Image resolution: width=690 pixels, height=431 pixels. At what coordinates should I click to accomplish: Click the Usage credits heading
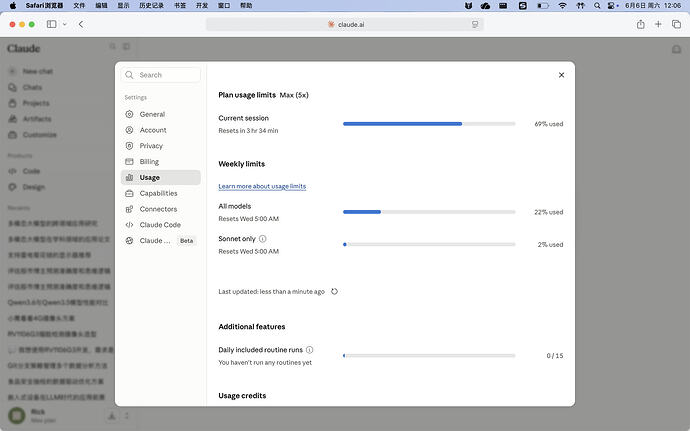242,395
